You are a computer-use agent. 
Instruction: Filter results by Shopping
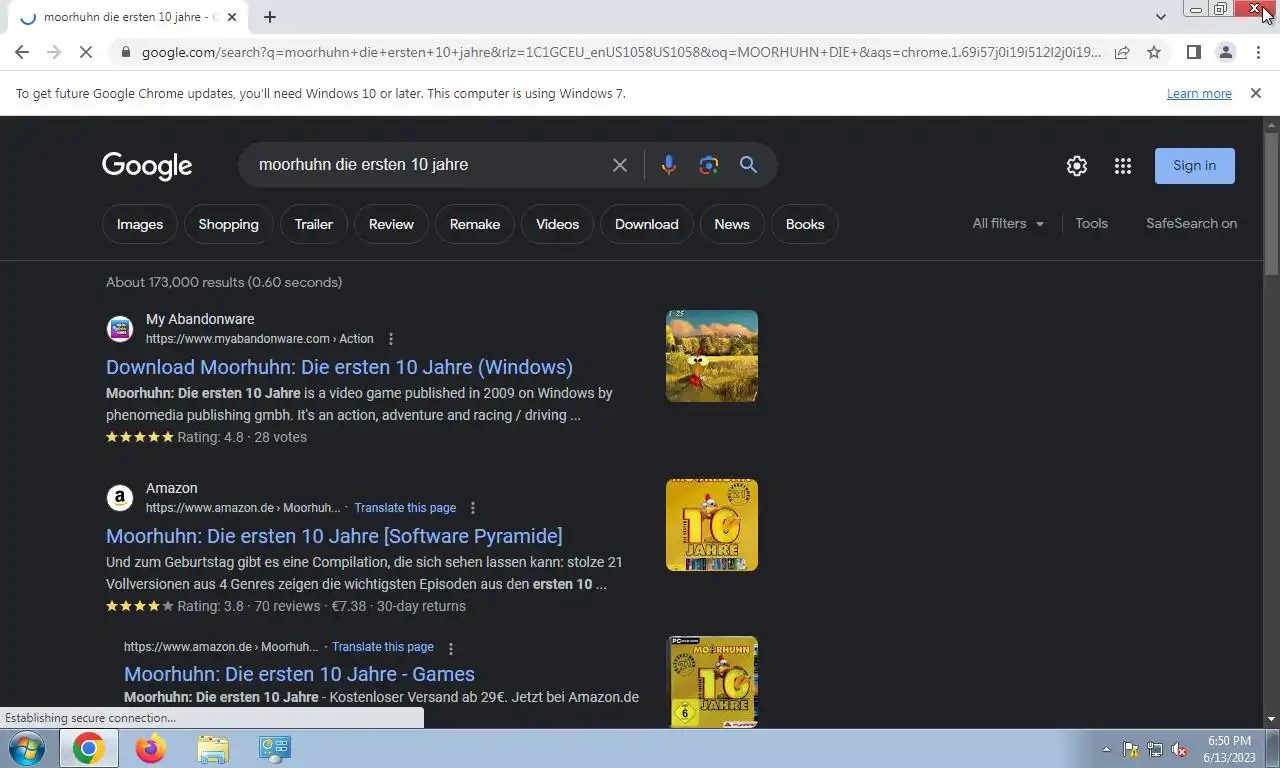pyautogui.click(x=228, y=224)
